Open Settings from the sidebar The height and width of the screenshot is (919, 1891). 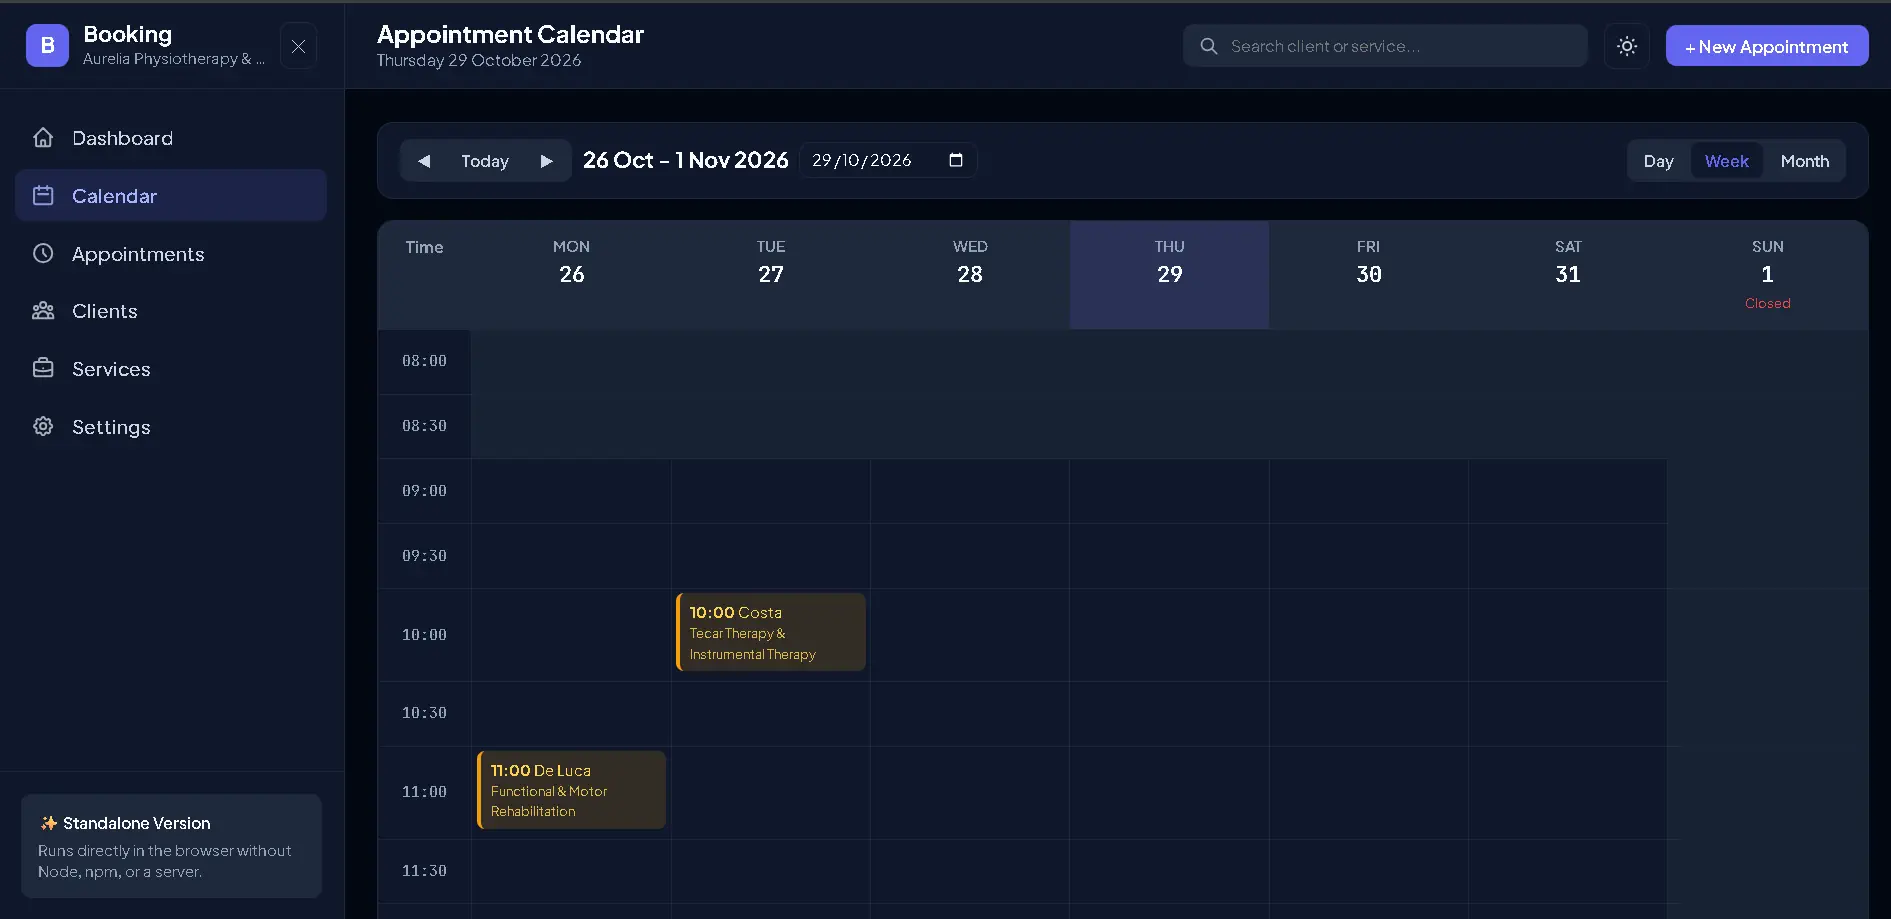click(171, 427)
